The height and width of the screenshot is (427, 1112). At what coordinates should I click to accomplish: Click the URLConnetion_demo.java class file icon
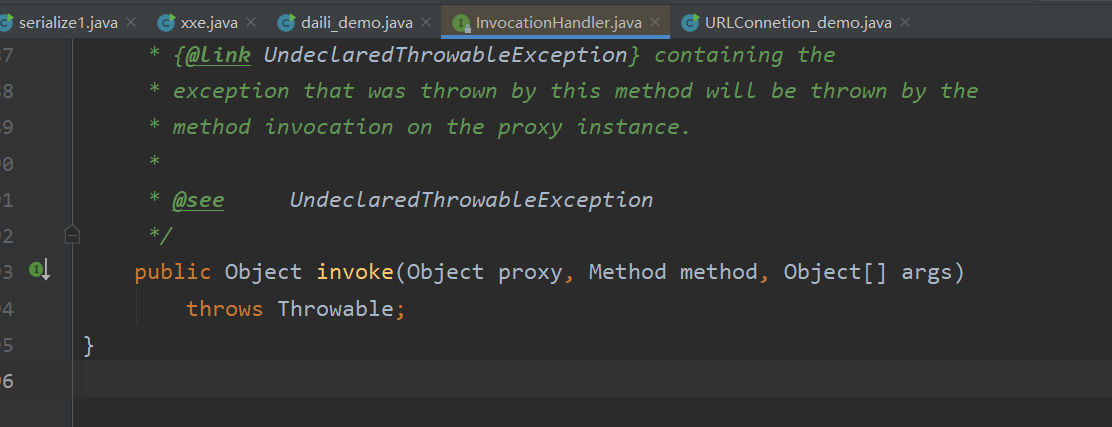tap(691, 23)
